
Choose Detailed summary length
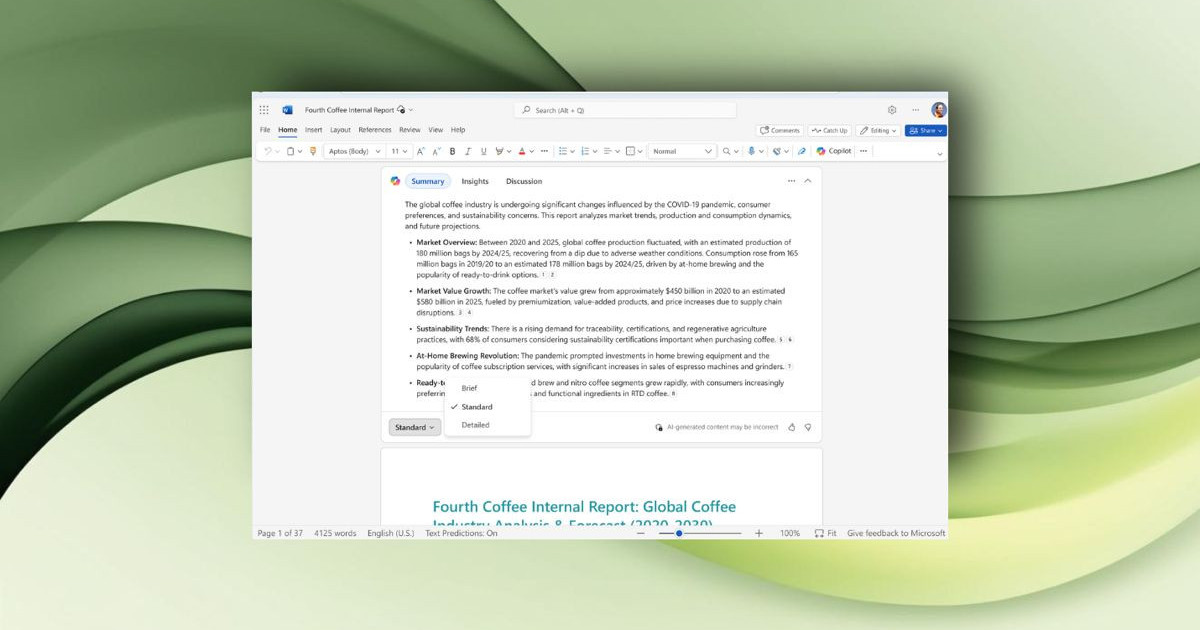pyautogui.click(x=487, y=425)
